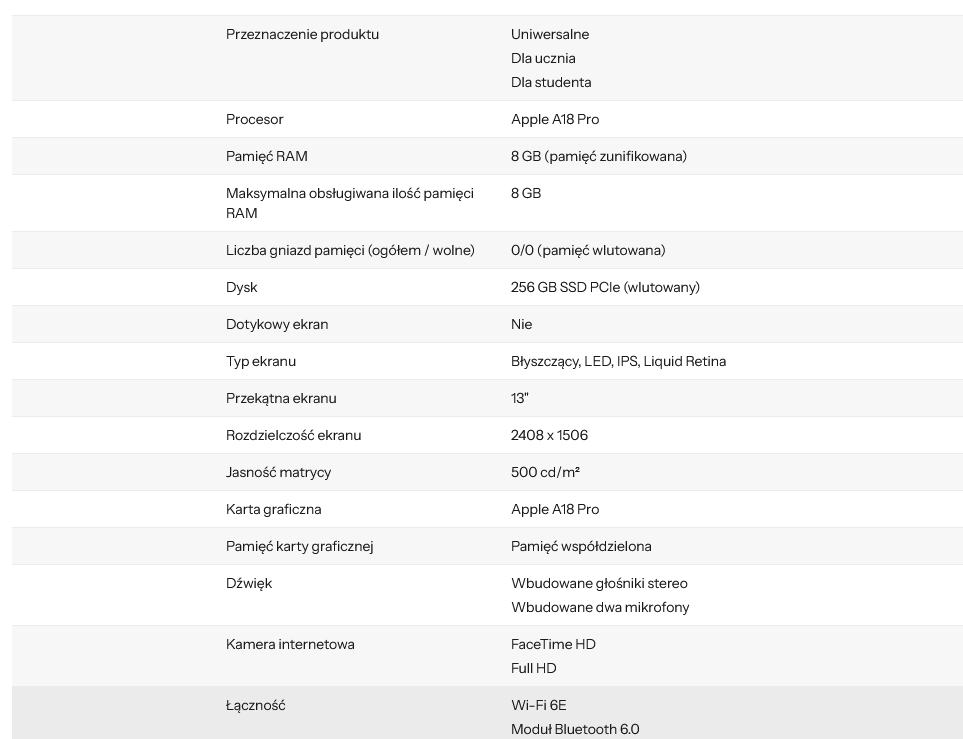Select 'Wbudowane głośniki stereo' value
The image size is (963, 739).
(x=599, y=583)
